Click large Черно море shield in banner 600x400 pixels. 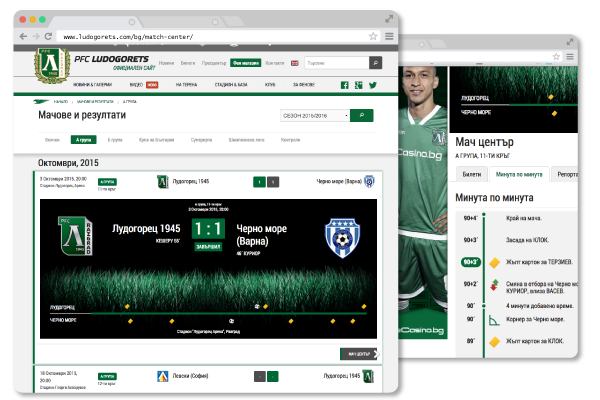click(342, 238)
